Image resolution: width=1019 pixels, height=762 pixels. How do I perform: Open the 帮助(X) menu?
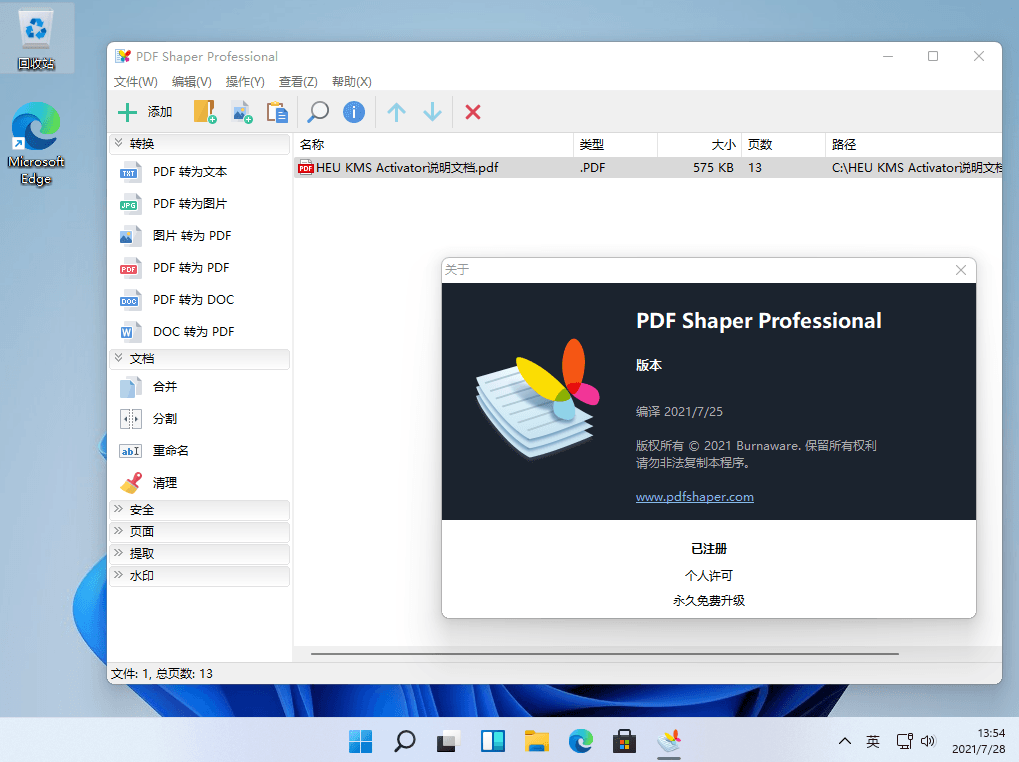352,82
